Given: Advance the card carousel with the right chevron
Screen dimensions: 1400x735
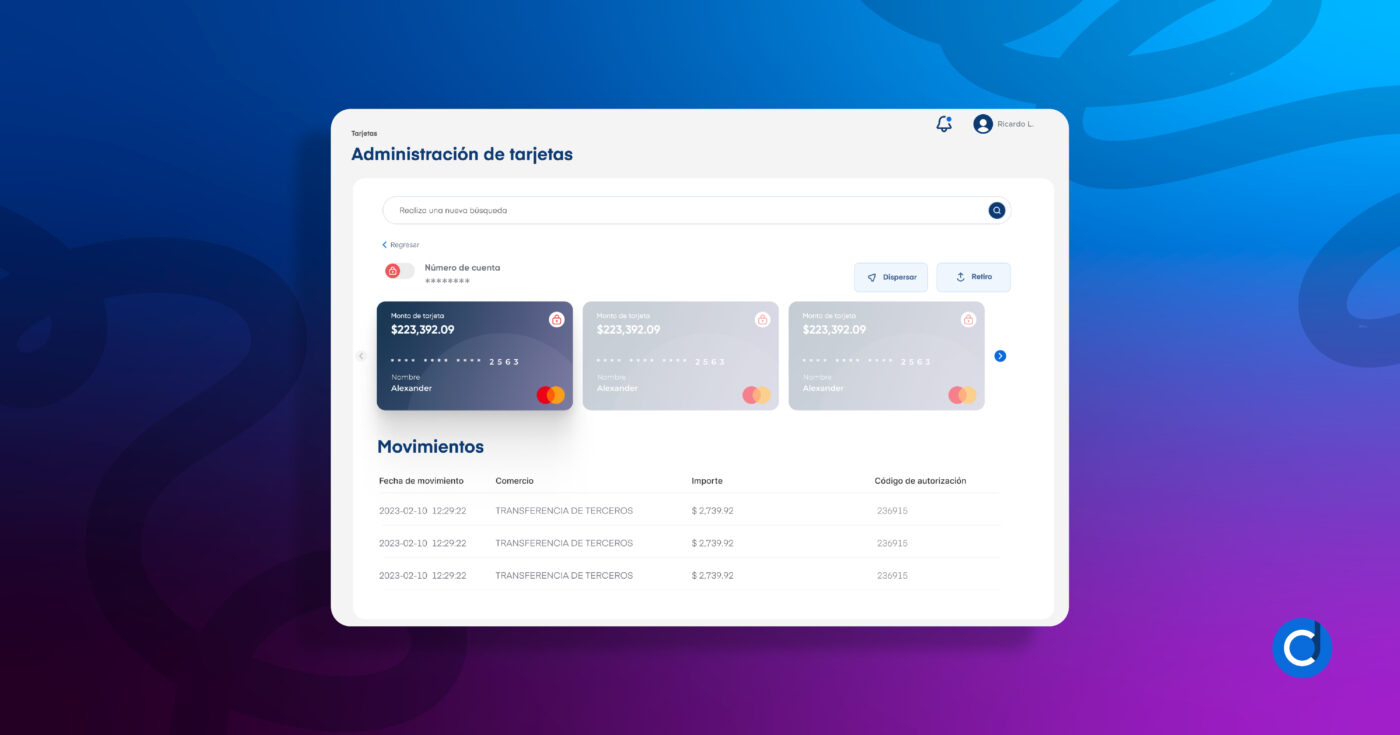Looking at the screenshot, I should point(1000,355).
